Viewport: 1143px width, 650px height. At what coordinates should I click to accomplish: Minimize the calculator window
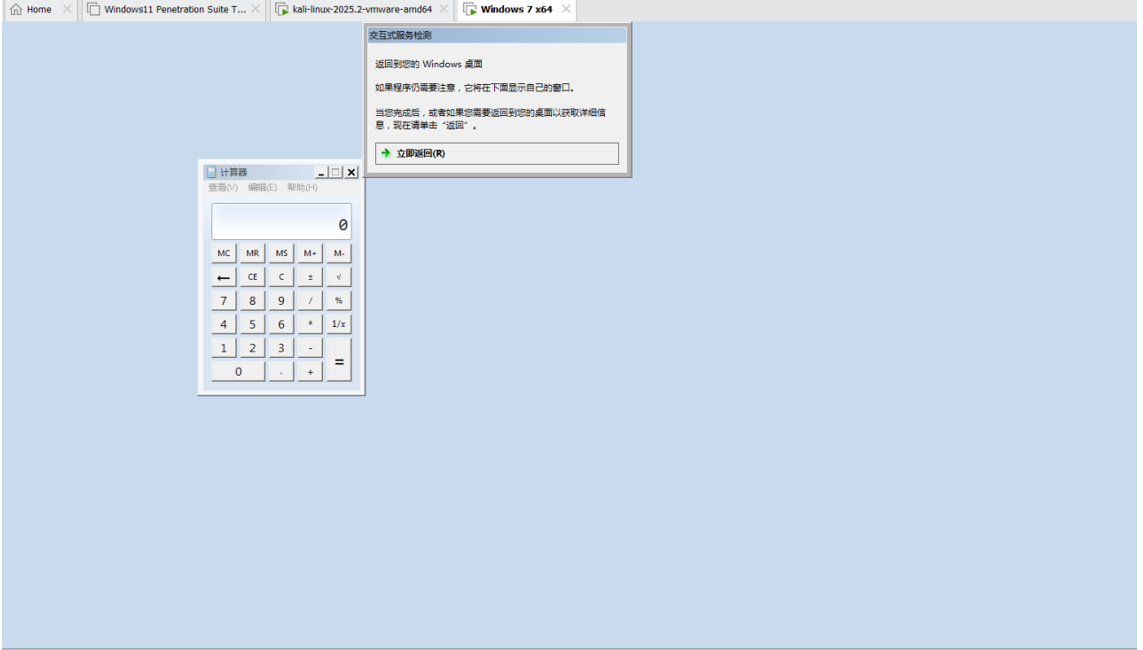321,172
